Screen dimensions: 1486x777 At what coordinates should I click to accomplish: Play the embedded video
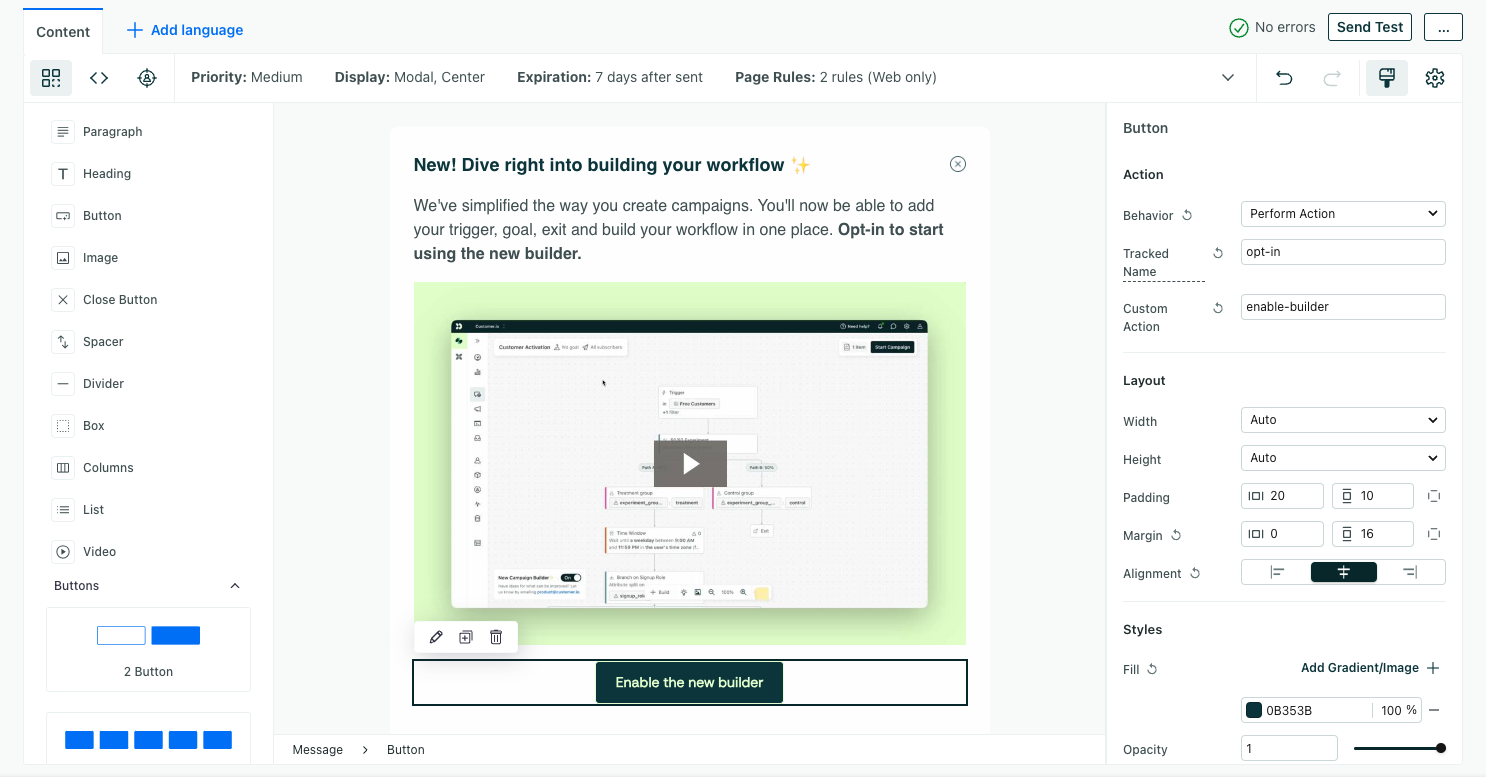point(690,464)
